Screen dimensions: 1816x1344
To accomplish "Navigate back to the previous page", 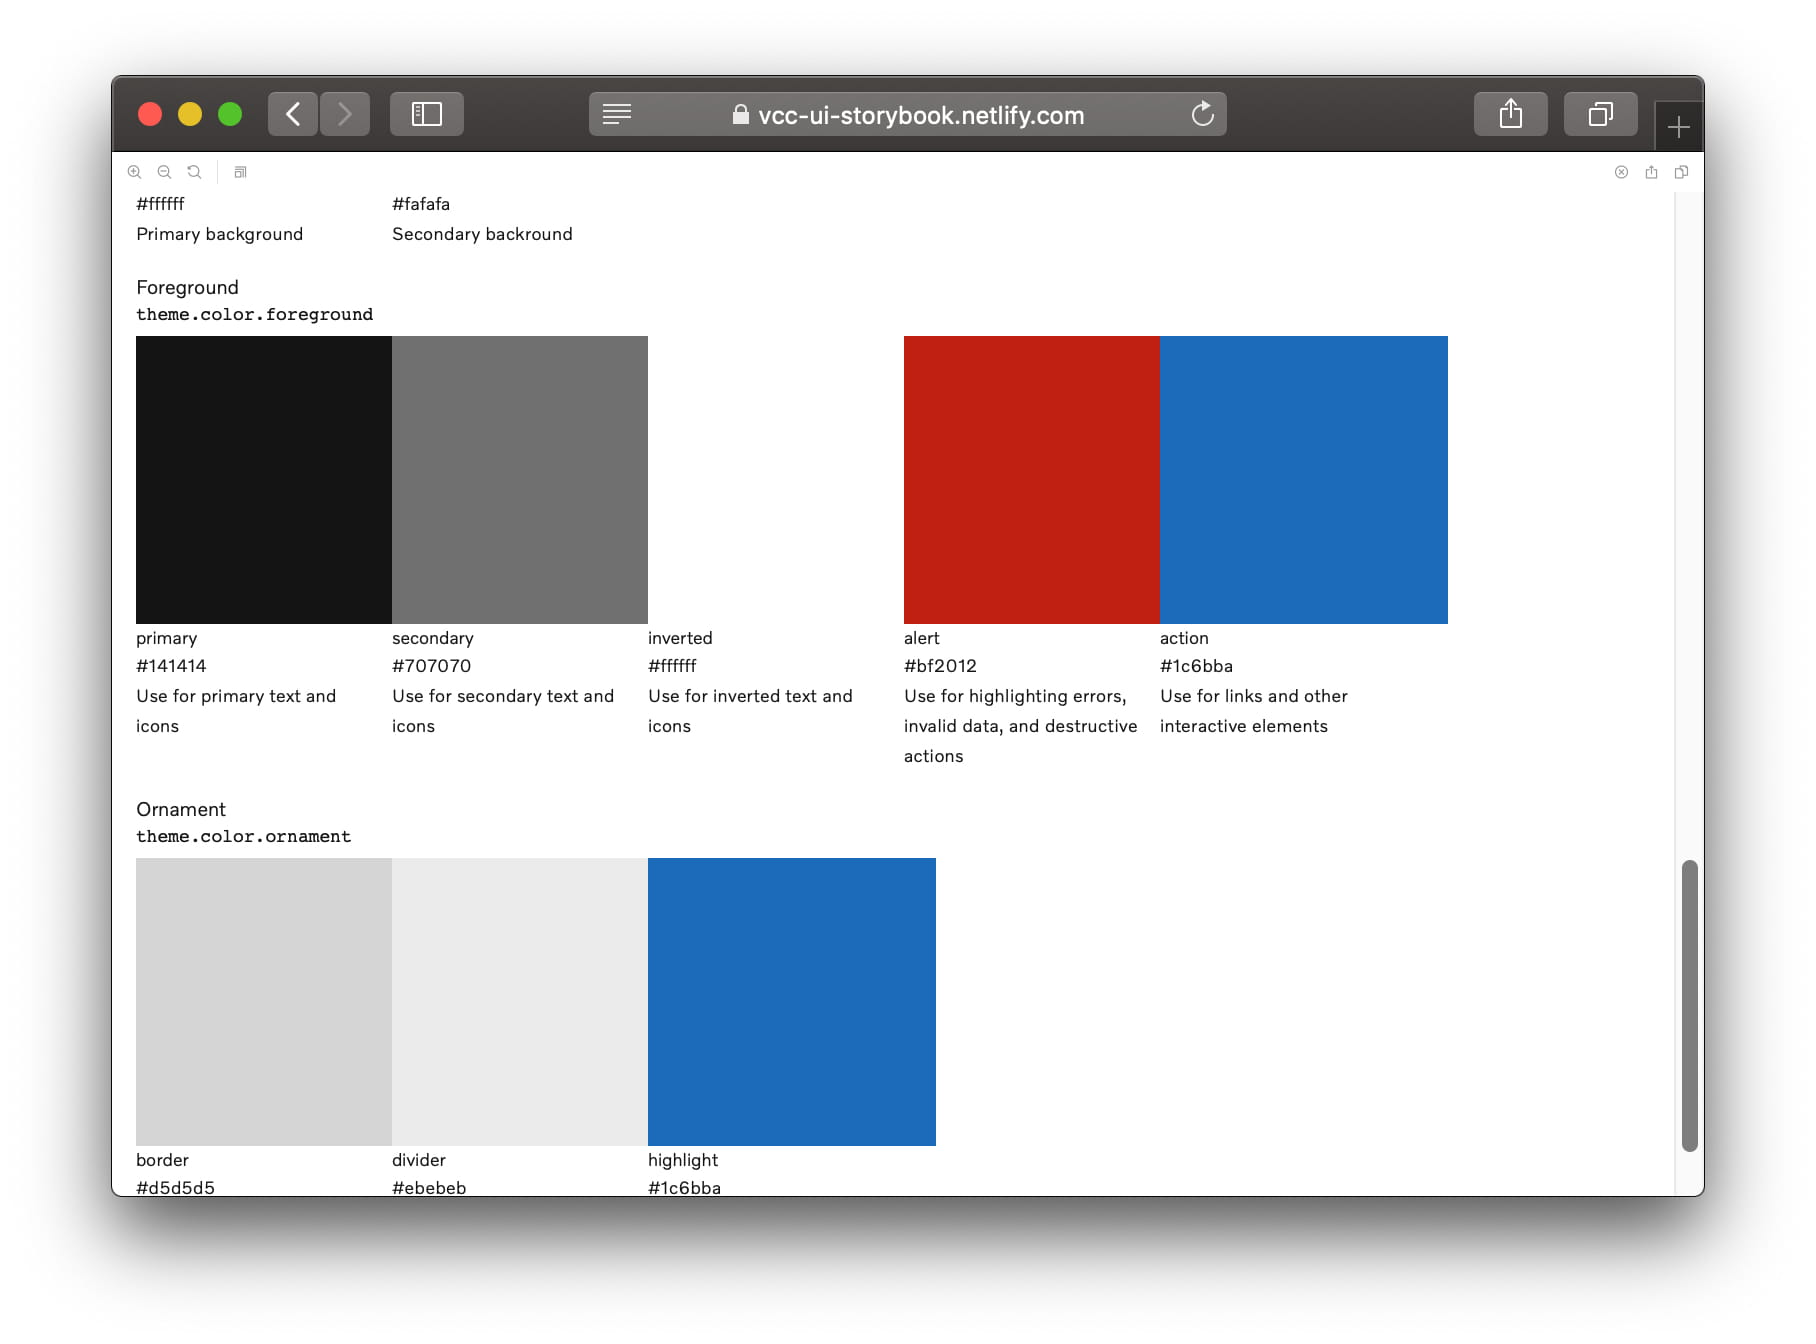I will 292,114.
